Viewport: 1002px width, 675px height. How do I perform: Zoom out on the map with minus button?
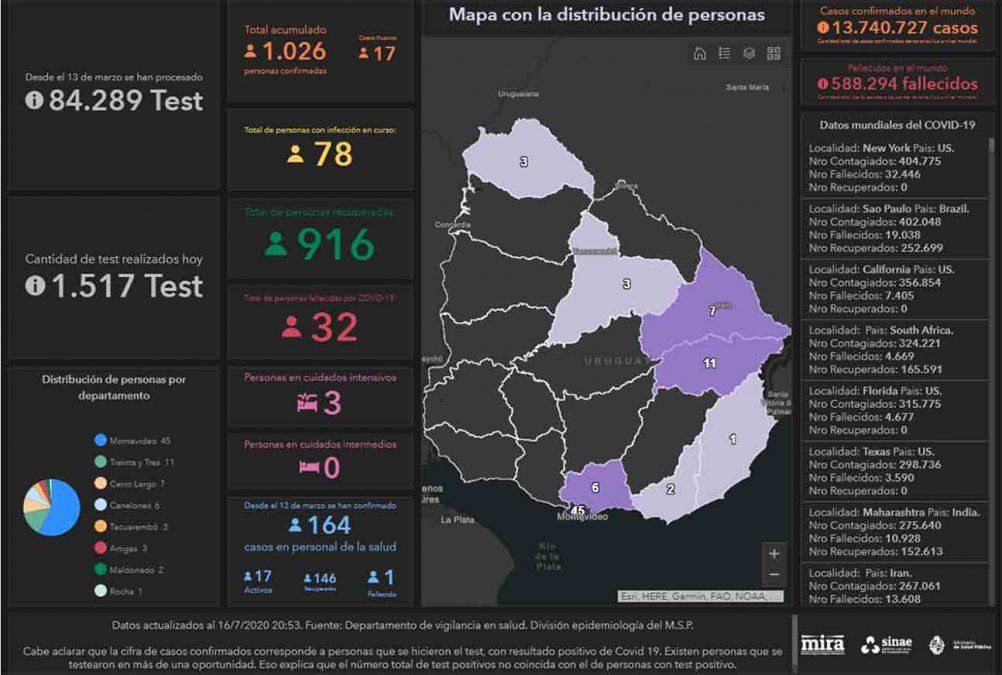point(774,575)
